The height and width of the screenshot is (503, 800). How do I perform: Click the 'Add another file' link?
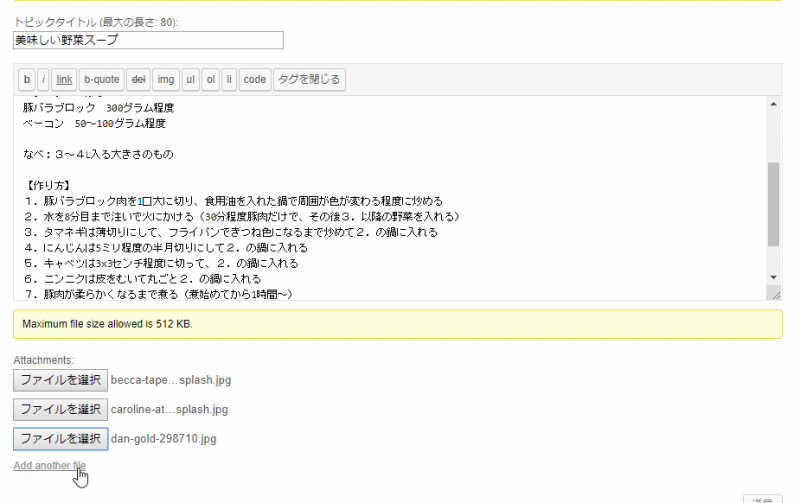coord(50,466)
